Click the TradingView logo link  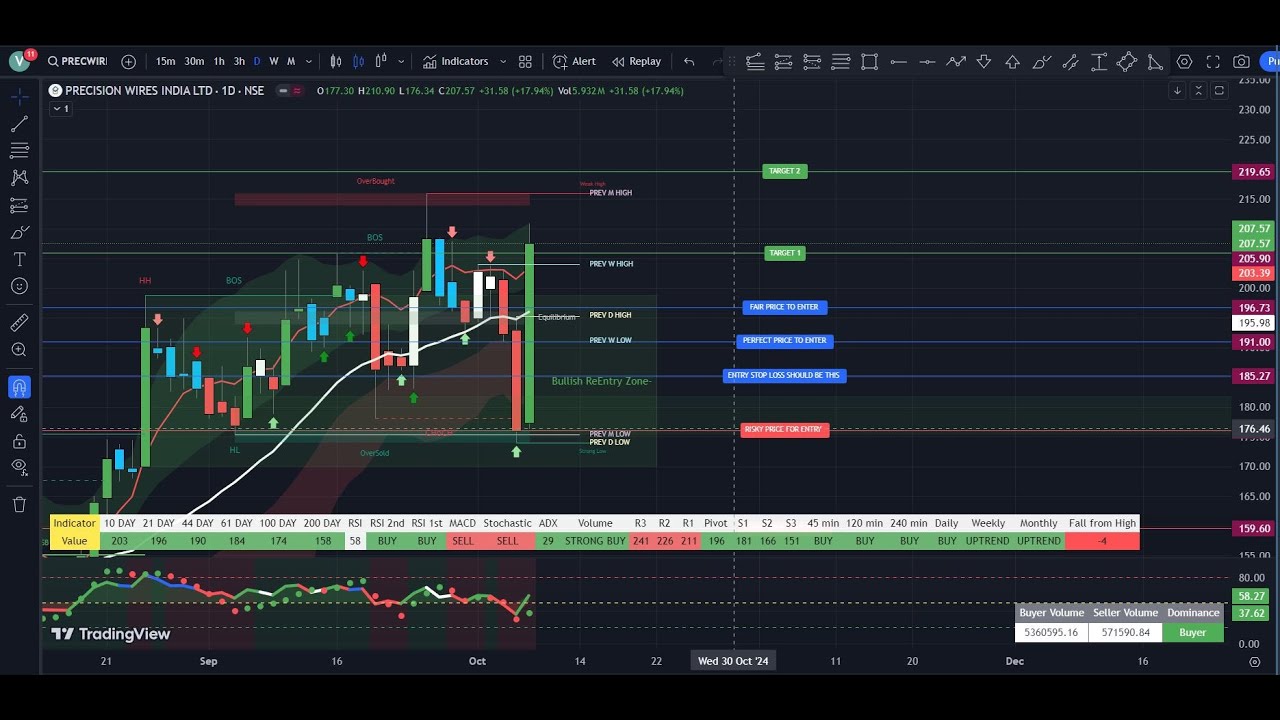pos(111,634)
